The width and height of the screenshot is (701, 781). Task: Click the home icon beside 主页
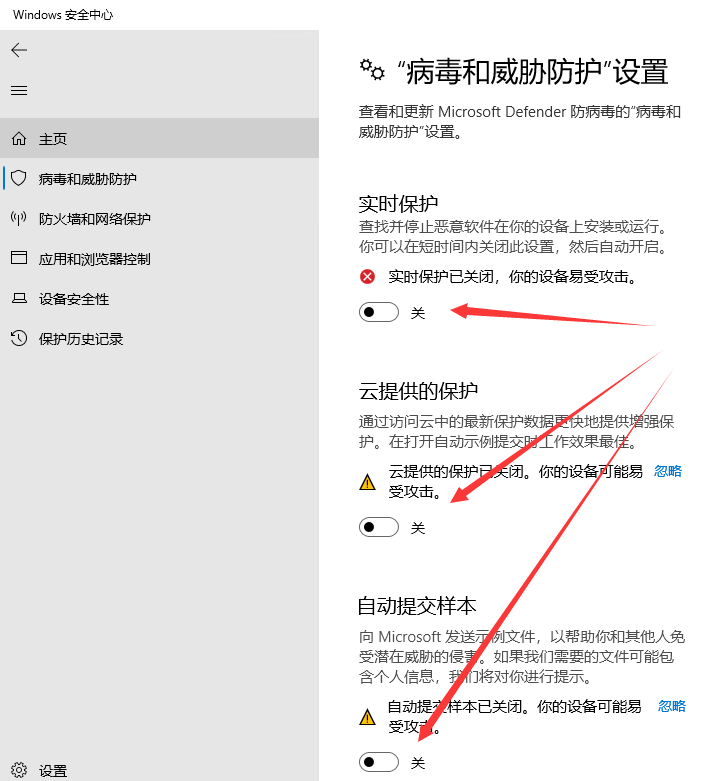19,138
